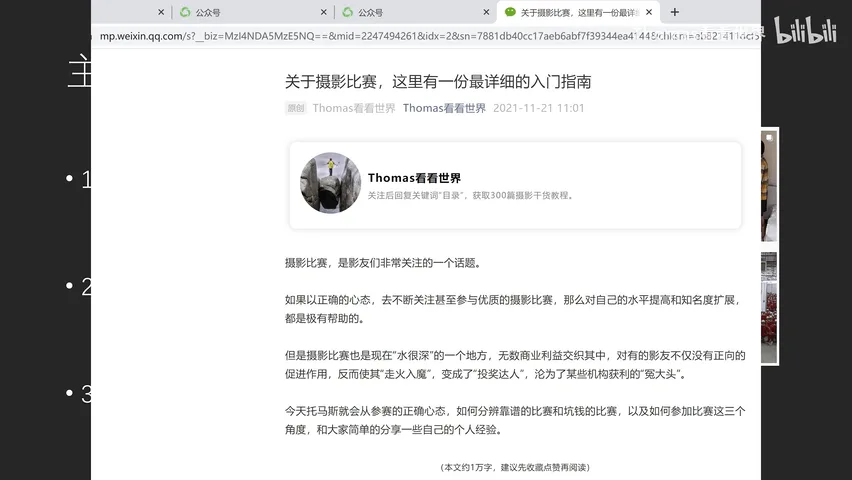This screenshot has width=852, height=480.
Task: Close the active article tab
Action: (649, 12)
